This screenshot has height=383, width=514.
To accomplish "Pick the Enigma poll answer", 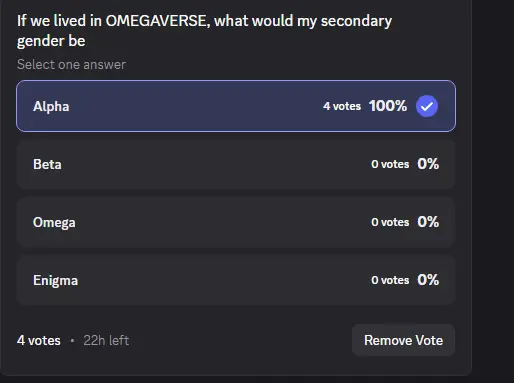I will coord(236,280).
